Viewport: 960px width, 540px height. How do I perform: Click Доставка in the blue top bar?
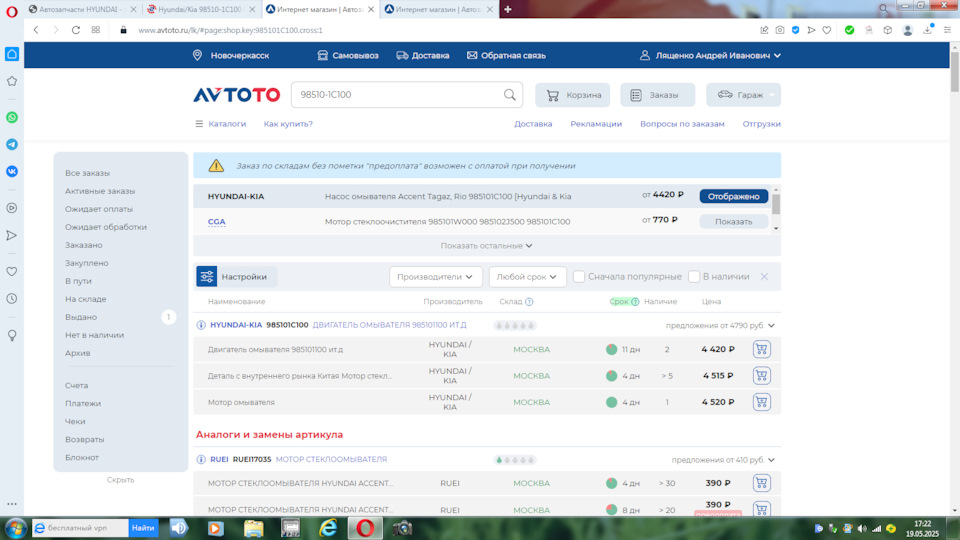(x=422, y=55)
